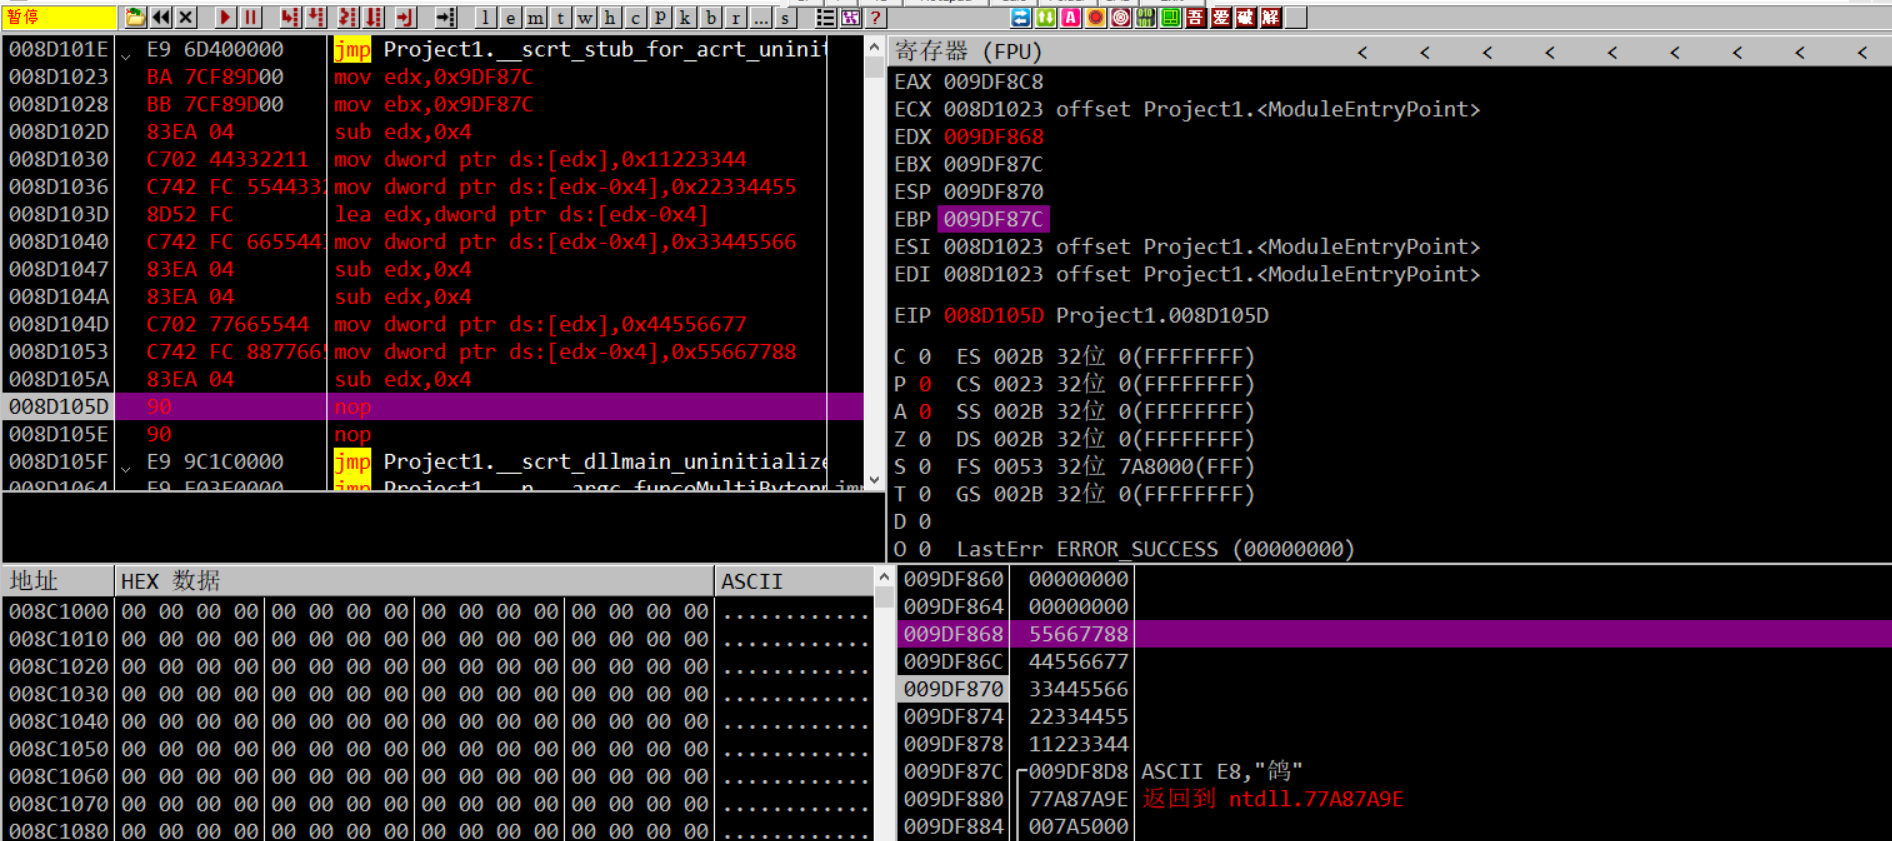Open Handles window with 'h' button
This screenshot has height=841, width=1892.
(610, 17)
